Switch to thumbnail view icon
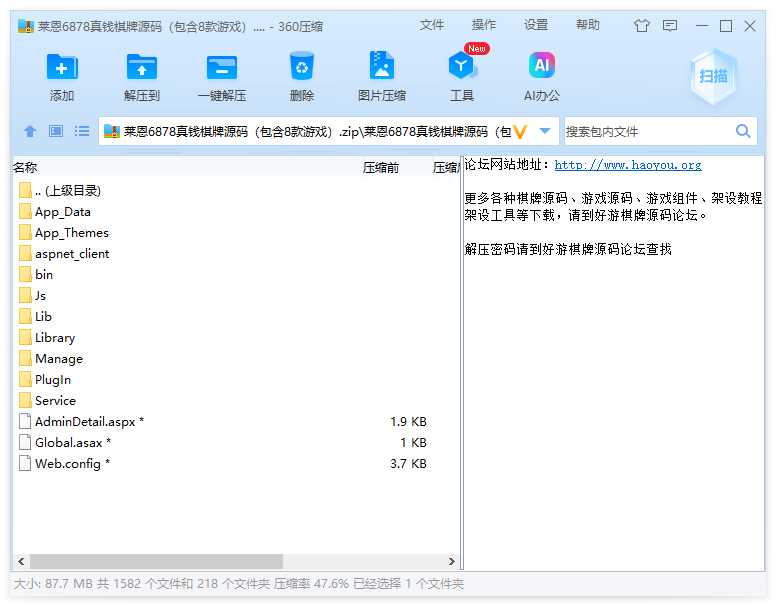The image size is (776, 606). (56, 131)
